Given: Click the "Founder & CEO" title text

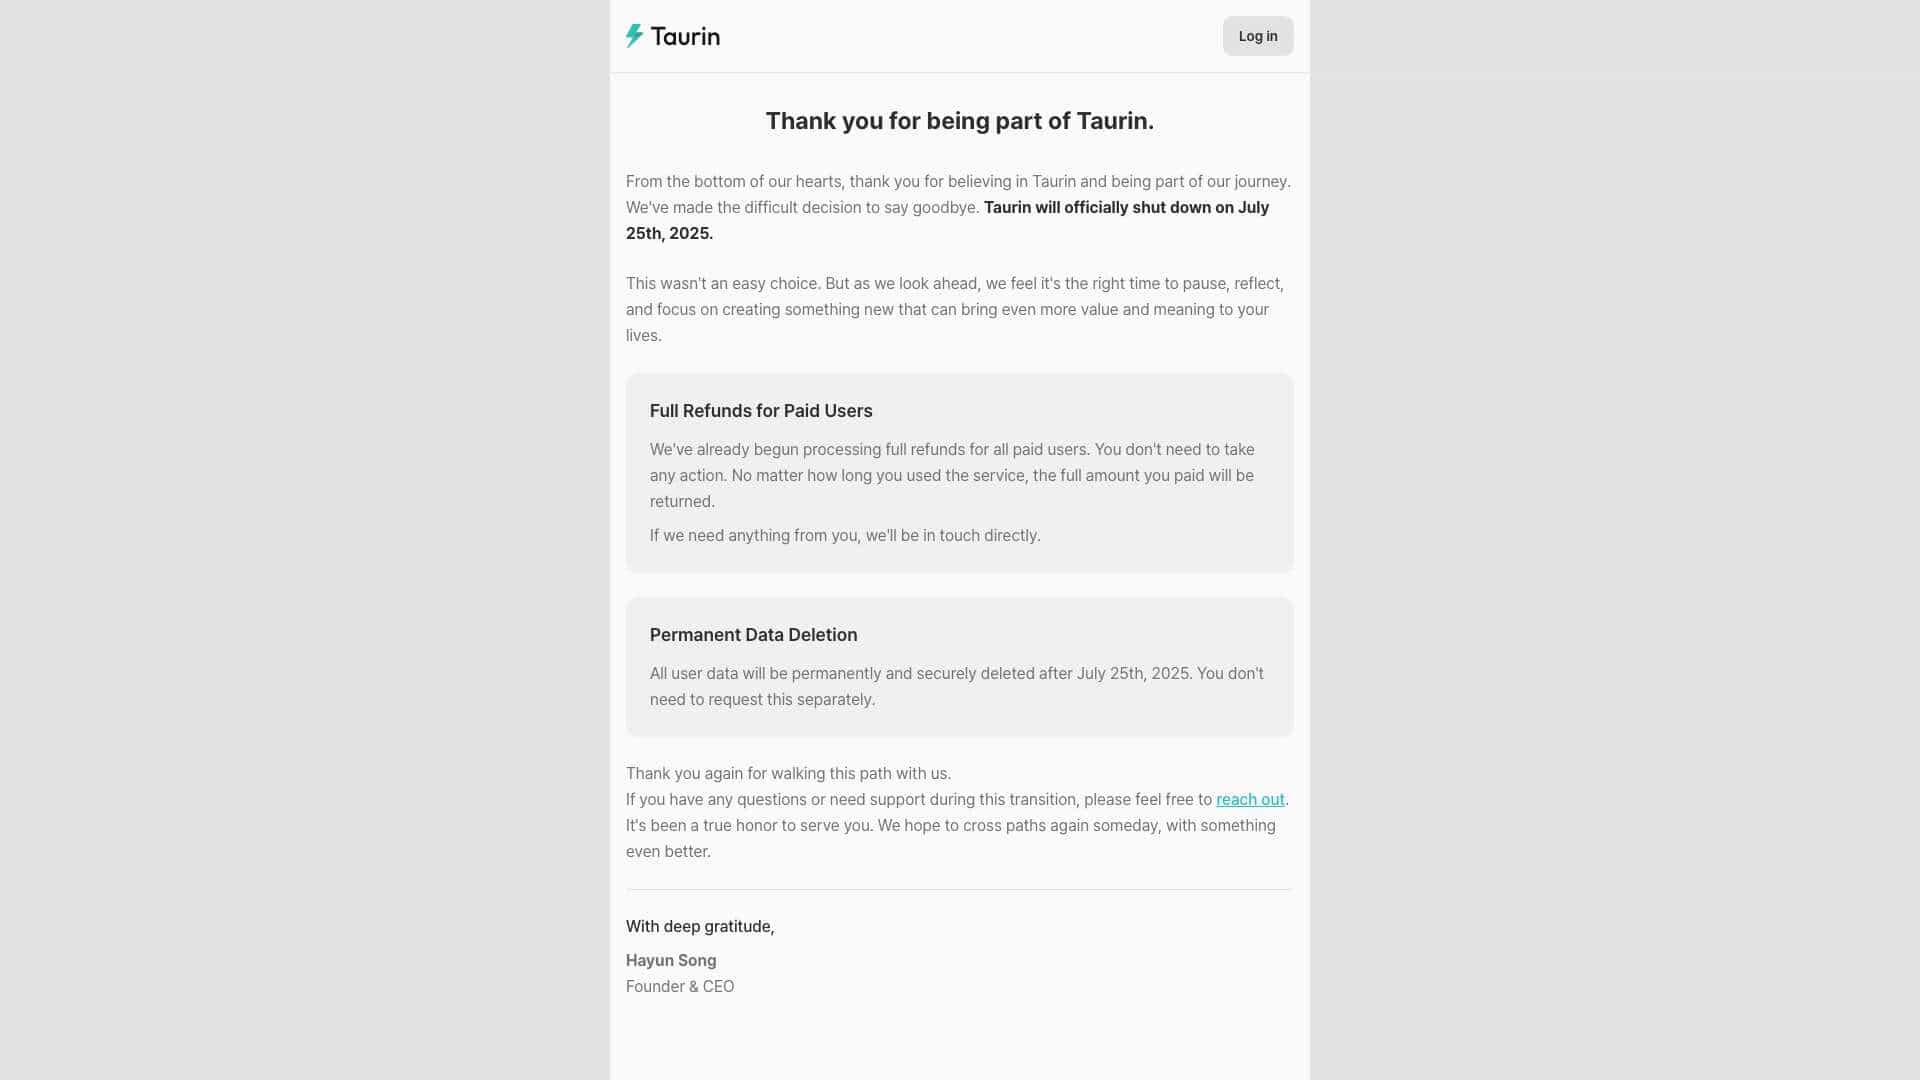Looking at the screenshot, I should [x=679, y=987].
